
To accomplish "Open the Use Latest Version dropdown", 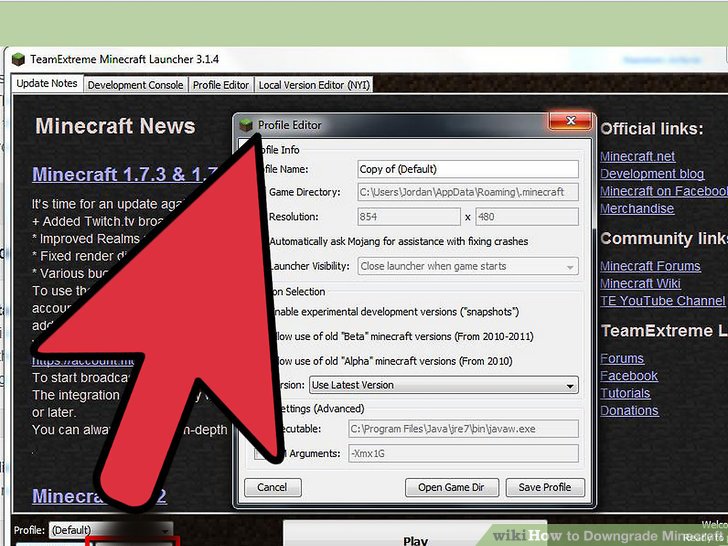I will 444,385.
